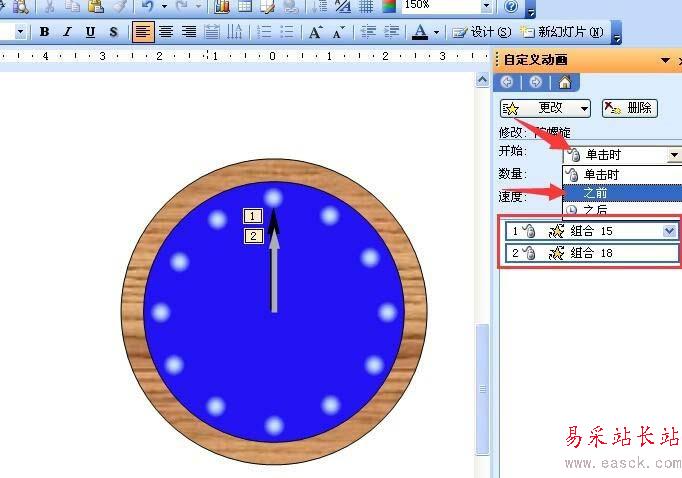Screen dimensions: 682x478
Task: Select the Format Painter brush
Action: (x=119, y=6)
